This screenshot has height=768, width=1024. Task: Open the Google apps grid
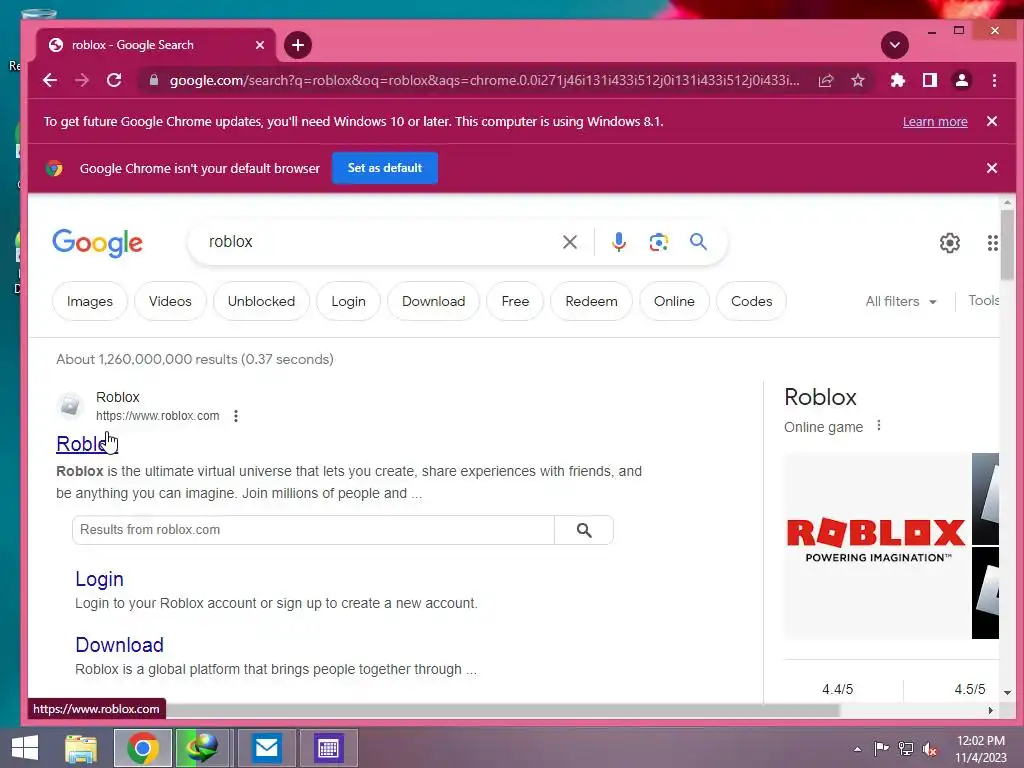(x=992, y=243)
